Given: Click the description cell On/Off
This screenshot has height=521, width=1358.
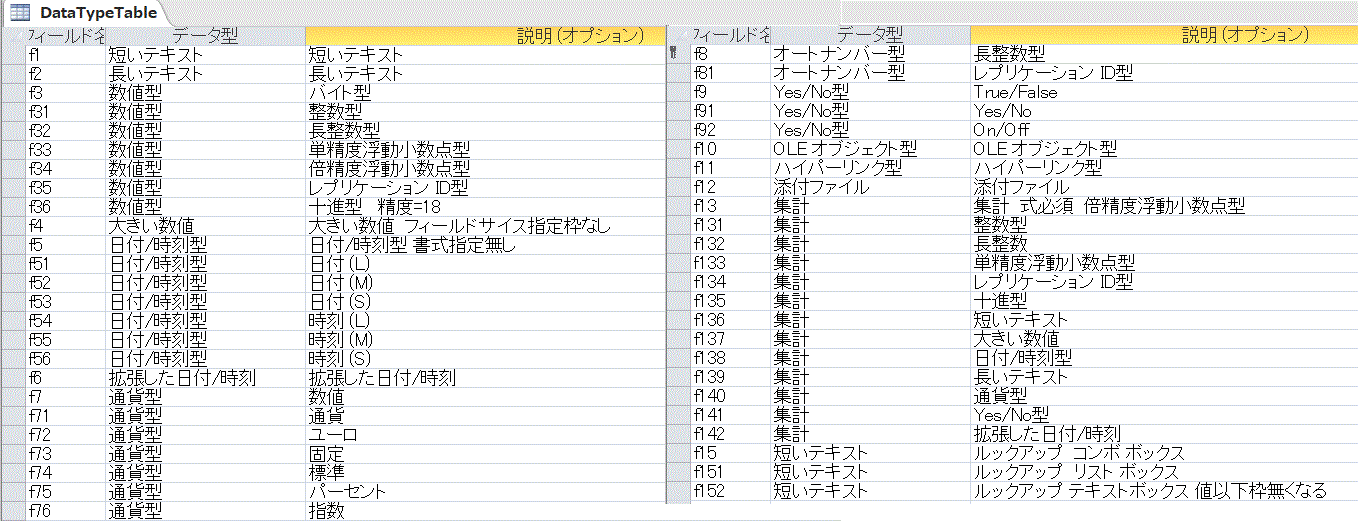Looking at the screenshot, I should coord(1164,130).
